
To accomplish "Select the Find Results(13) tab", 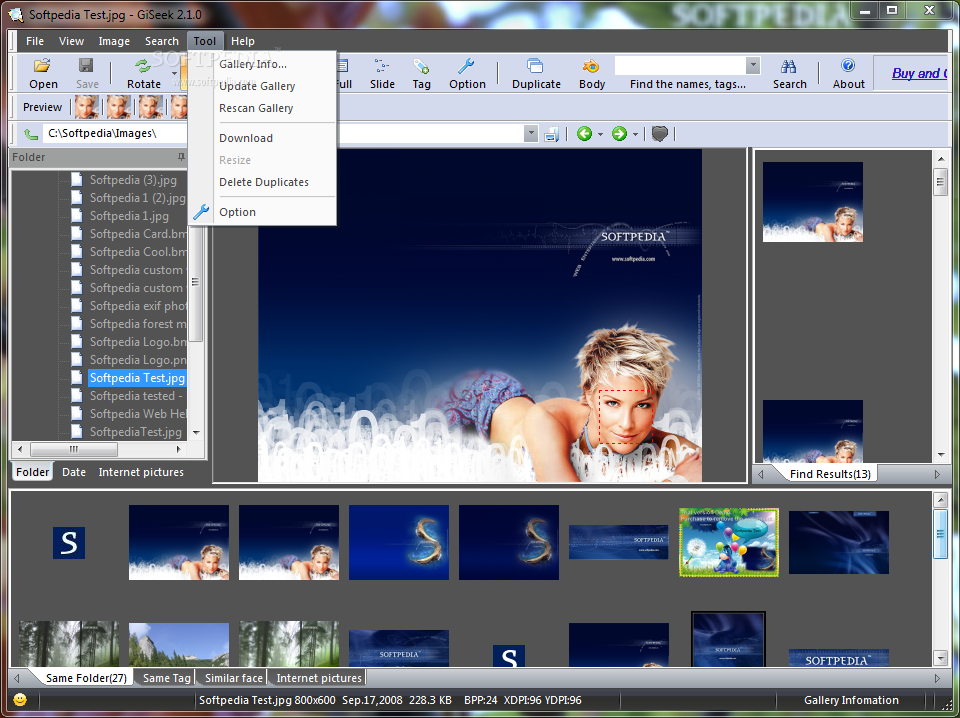I will (830, 474).
